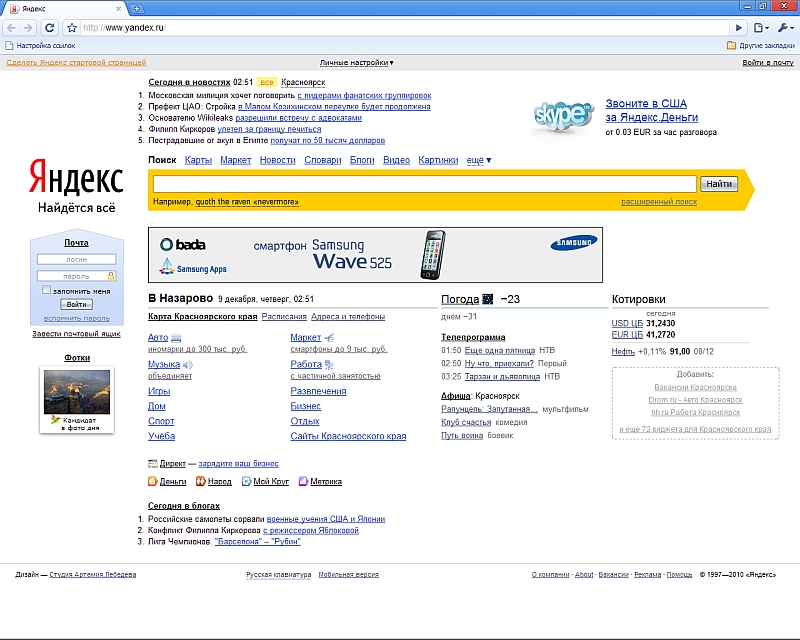Image resolution: width=800 pixels, height=640 pixels.
Task: Open расширенный поиск link
Action: (659, 202)
